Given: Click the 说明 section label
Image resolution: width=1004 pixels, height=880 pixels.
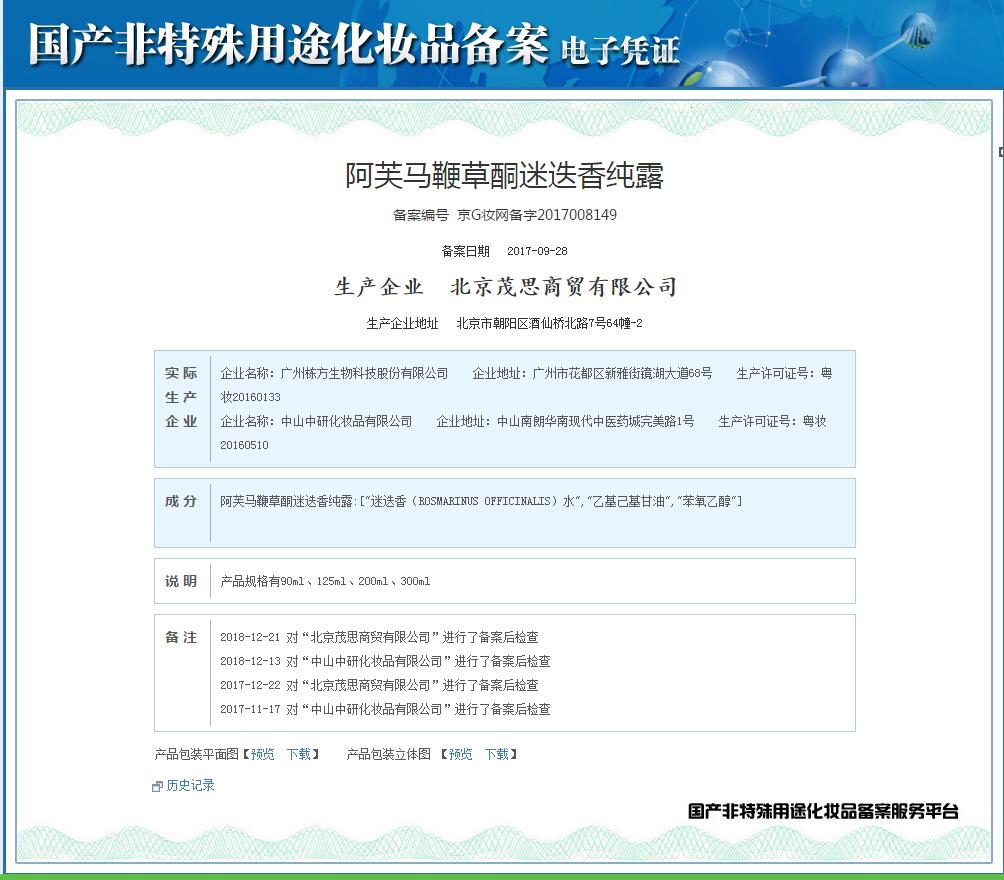Looking at the screenshot, I should tap(181, 581).
